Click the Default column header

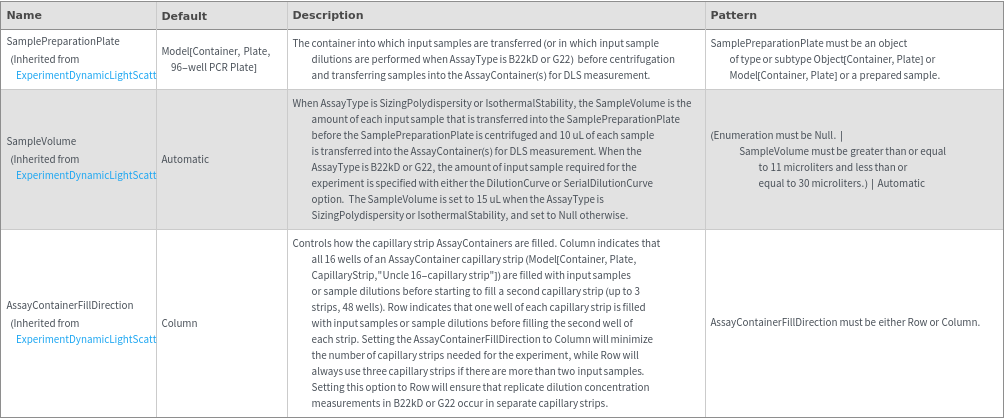pos(184,16)
